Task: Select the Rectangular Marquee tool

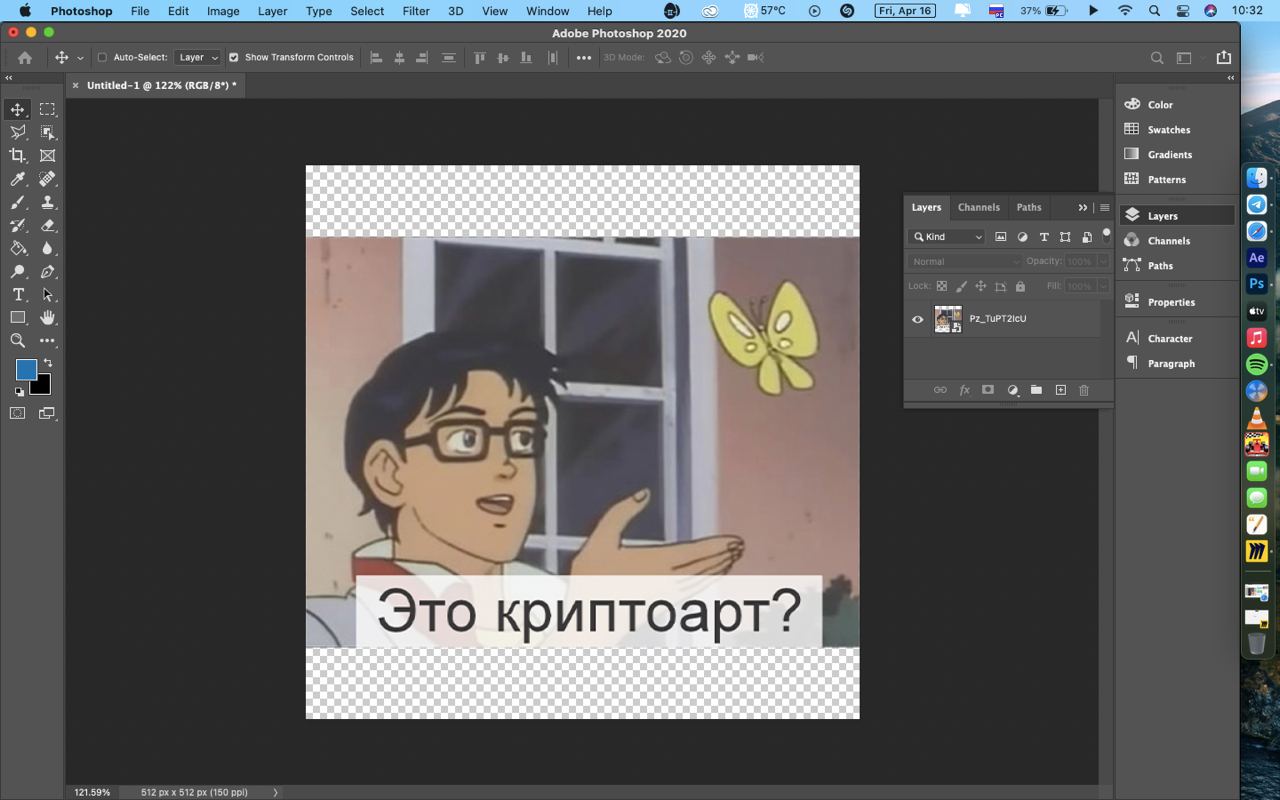Action: 47,109
